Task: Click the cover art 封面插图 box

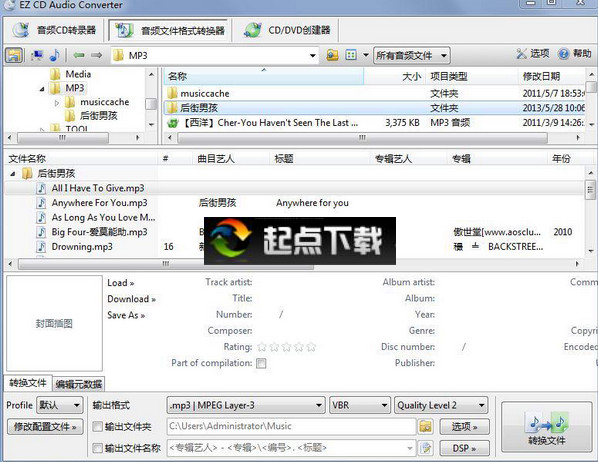Action: (55, 323)
